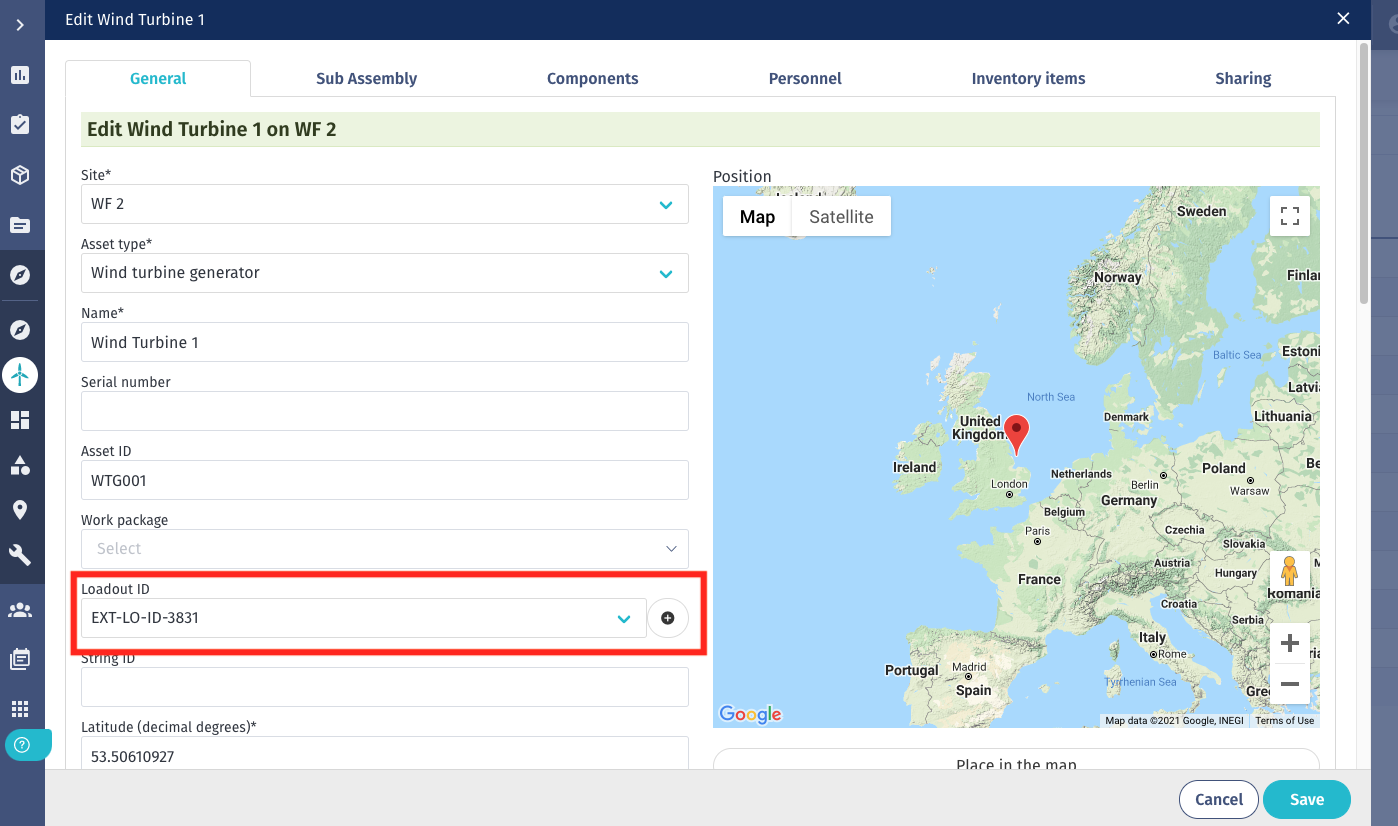Switch to the Components tab
Screen dimensions: 1398x826
pyautogui.click(x=592, y=79)
